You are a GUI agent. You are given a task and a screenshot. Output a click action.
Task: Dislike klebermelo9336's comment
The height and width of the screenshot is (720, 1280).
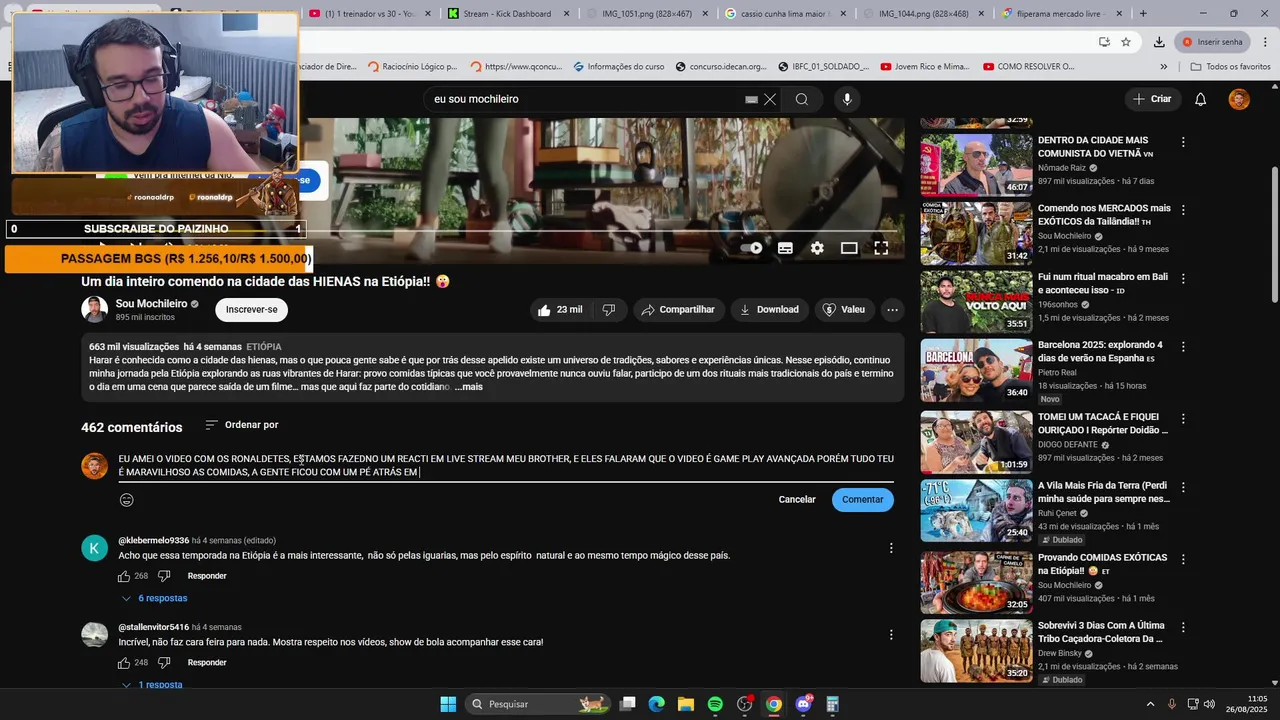(x=164, y=576)
